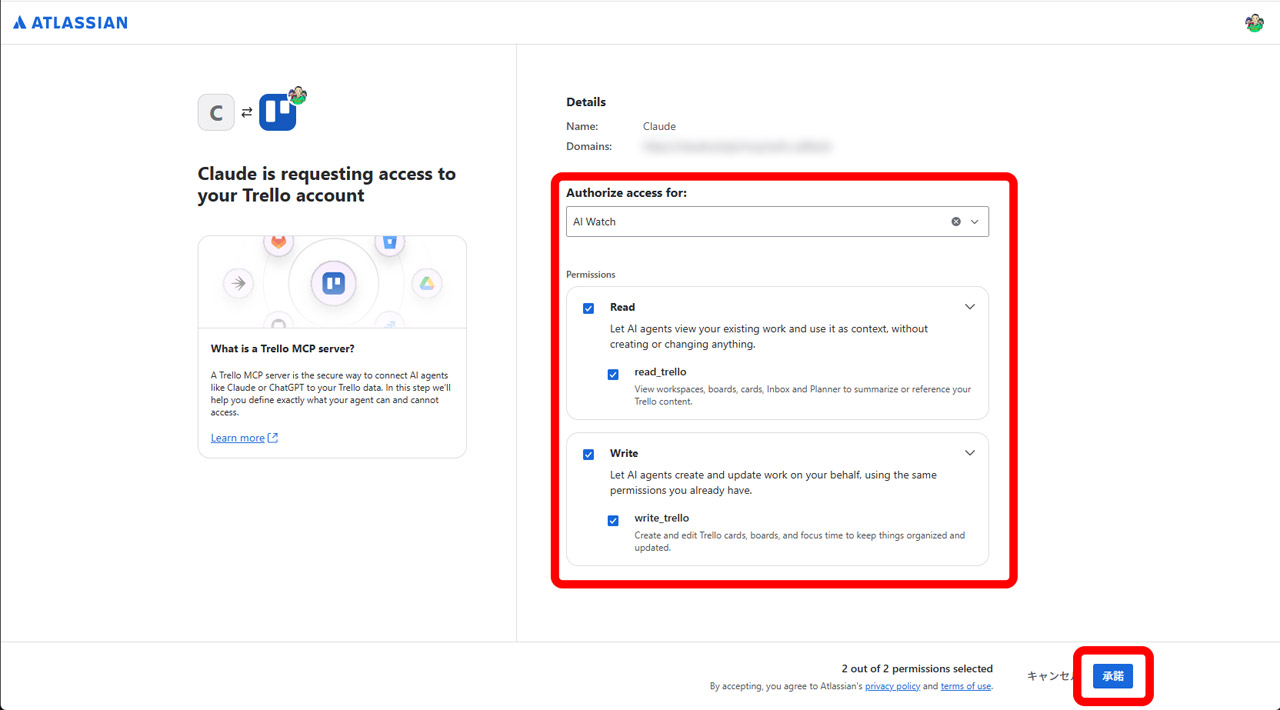
Task: Open the user profile avatar menu
Action: pyautogui.click(x=1254, y=22)
